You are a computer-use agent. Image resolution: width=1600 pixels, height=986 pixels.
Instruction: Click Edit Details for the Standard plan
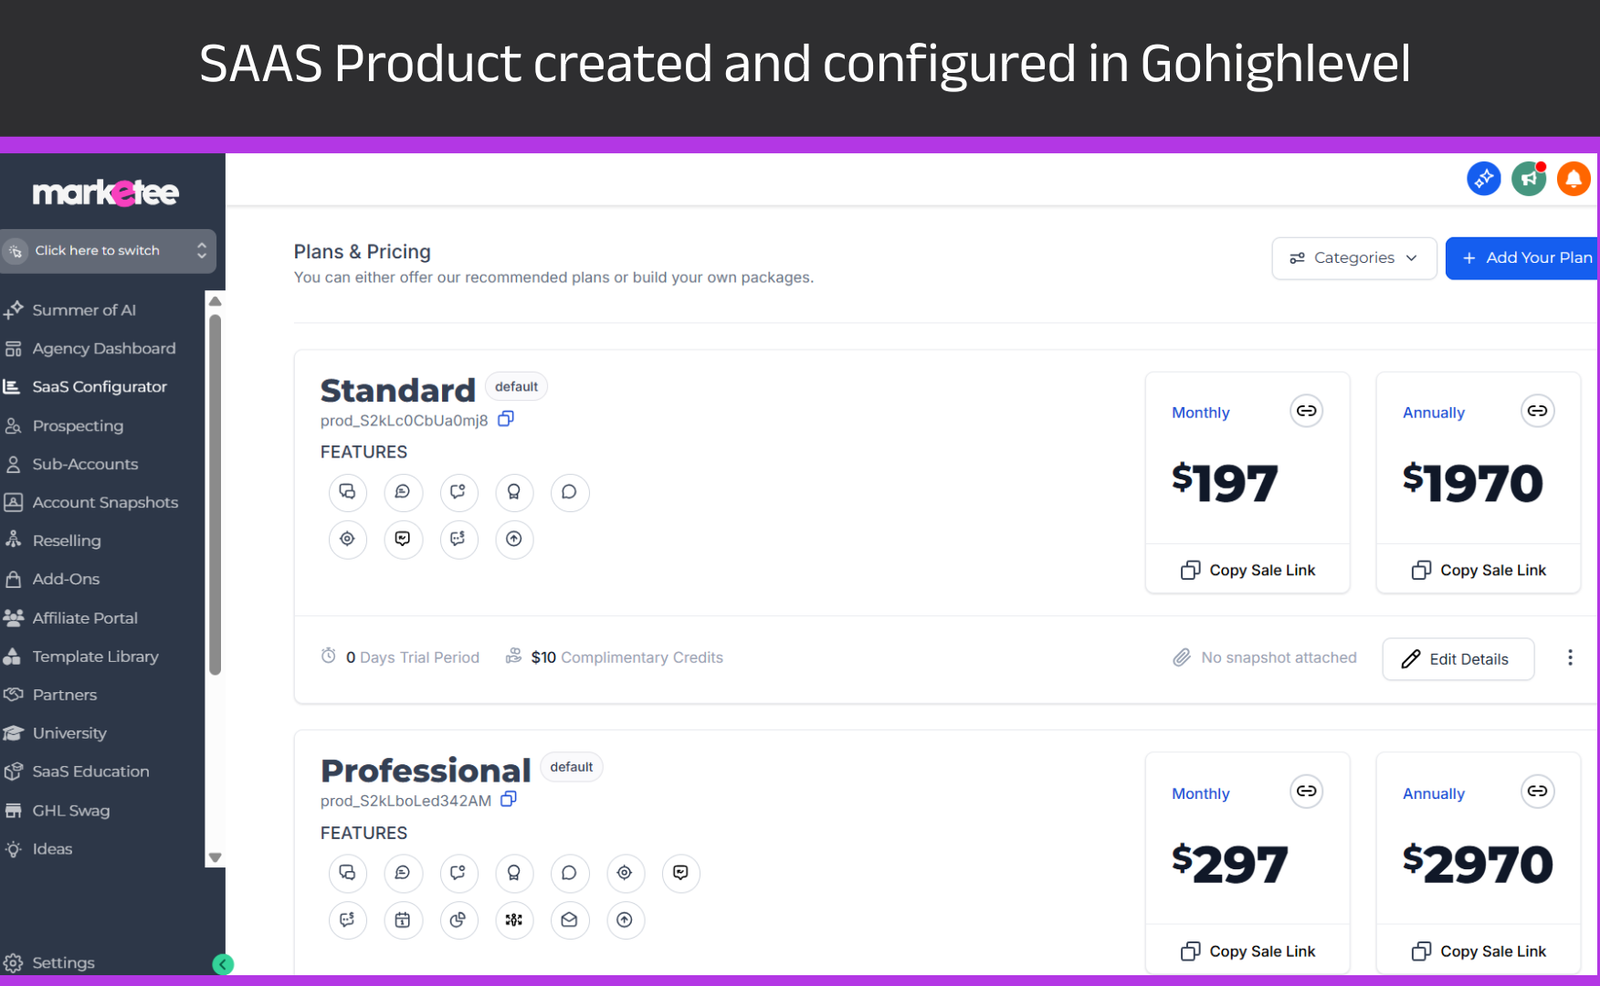pyautogui.click(x=1457, y=659)
